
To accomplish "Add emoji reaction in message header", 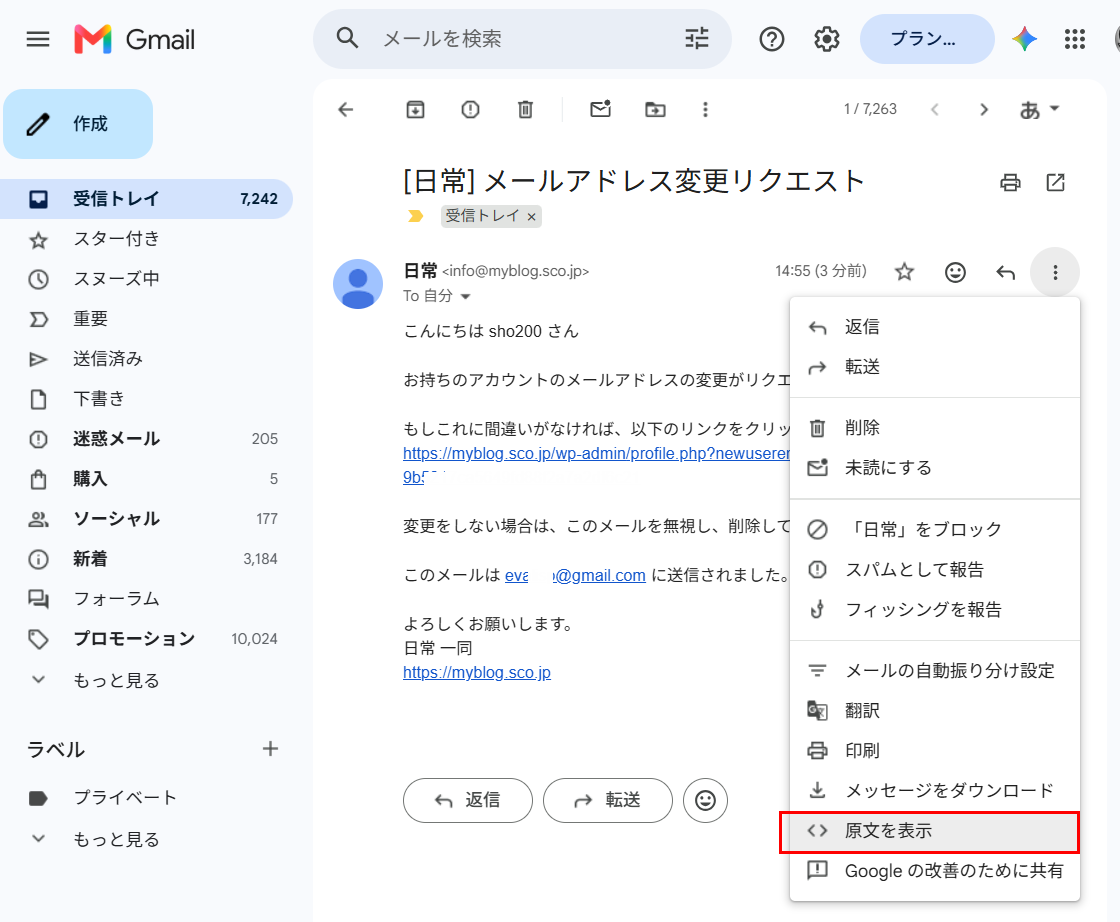I will pos(955,272).
